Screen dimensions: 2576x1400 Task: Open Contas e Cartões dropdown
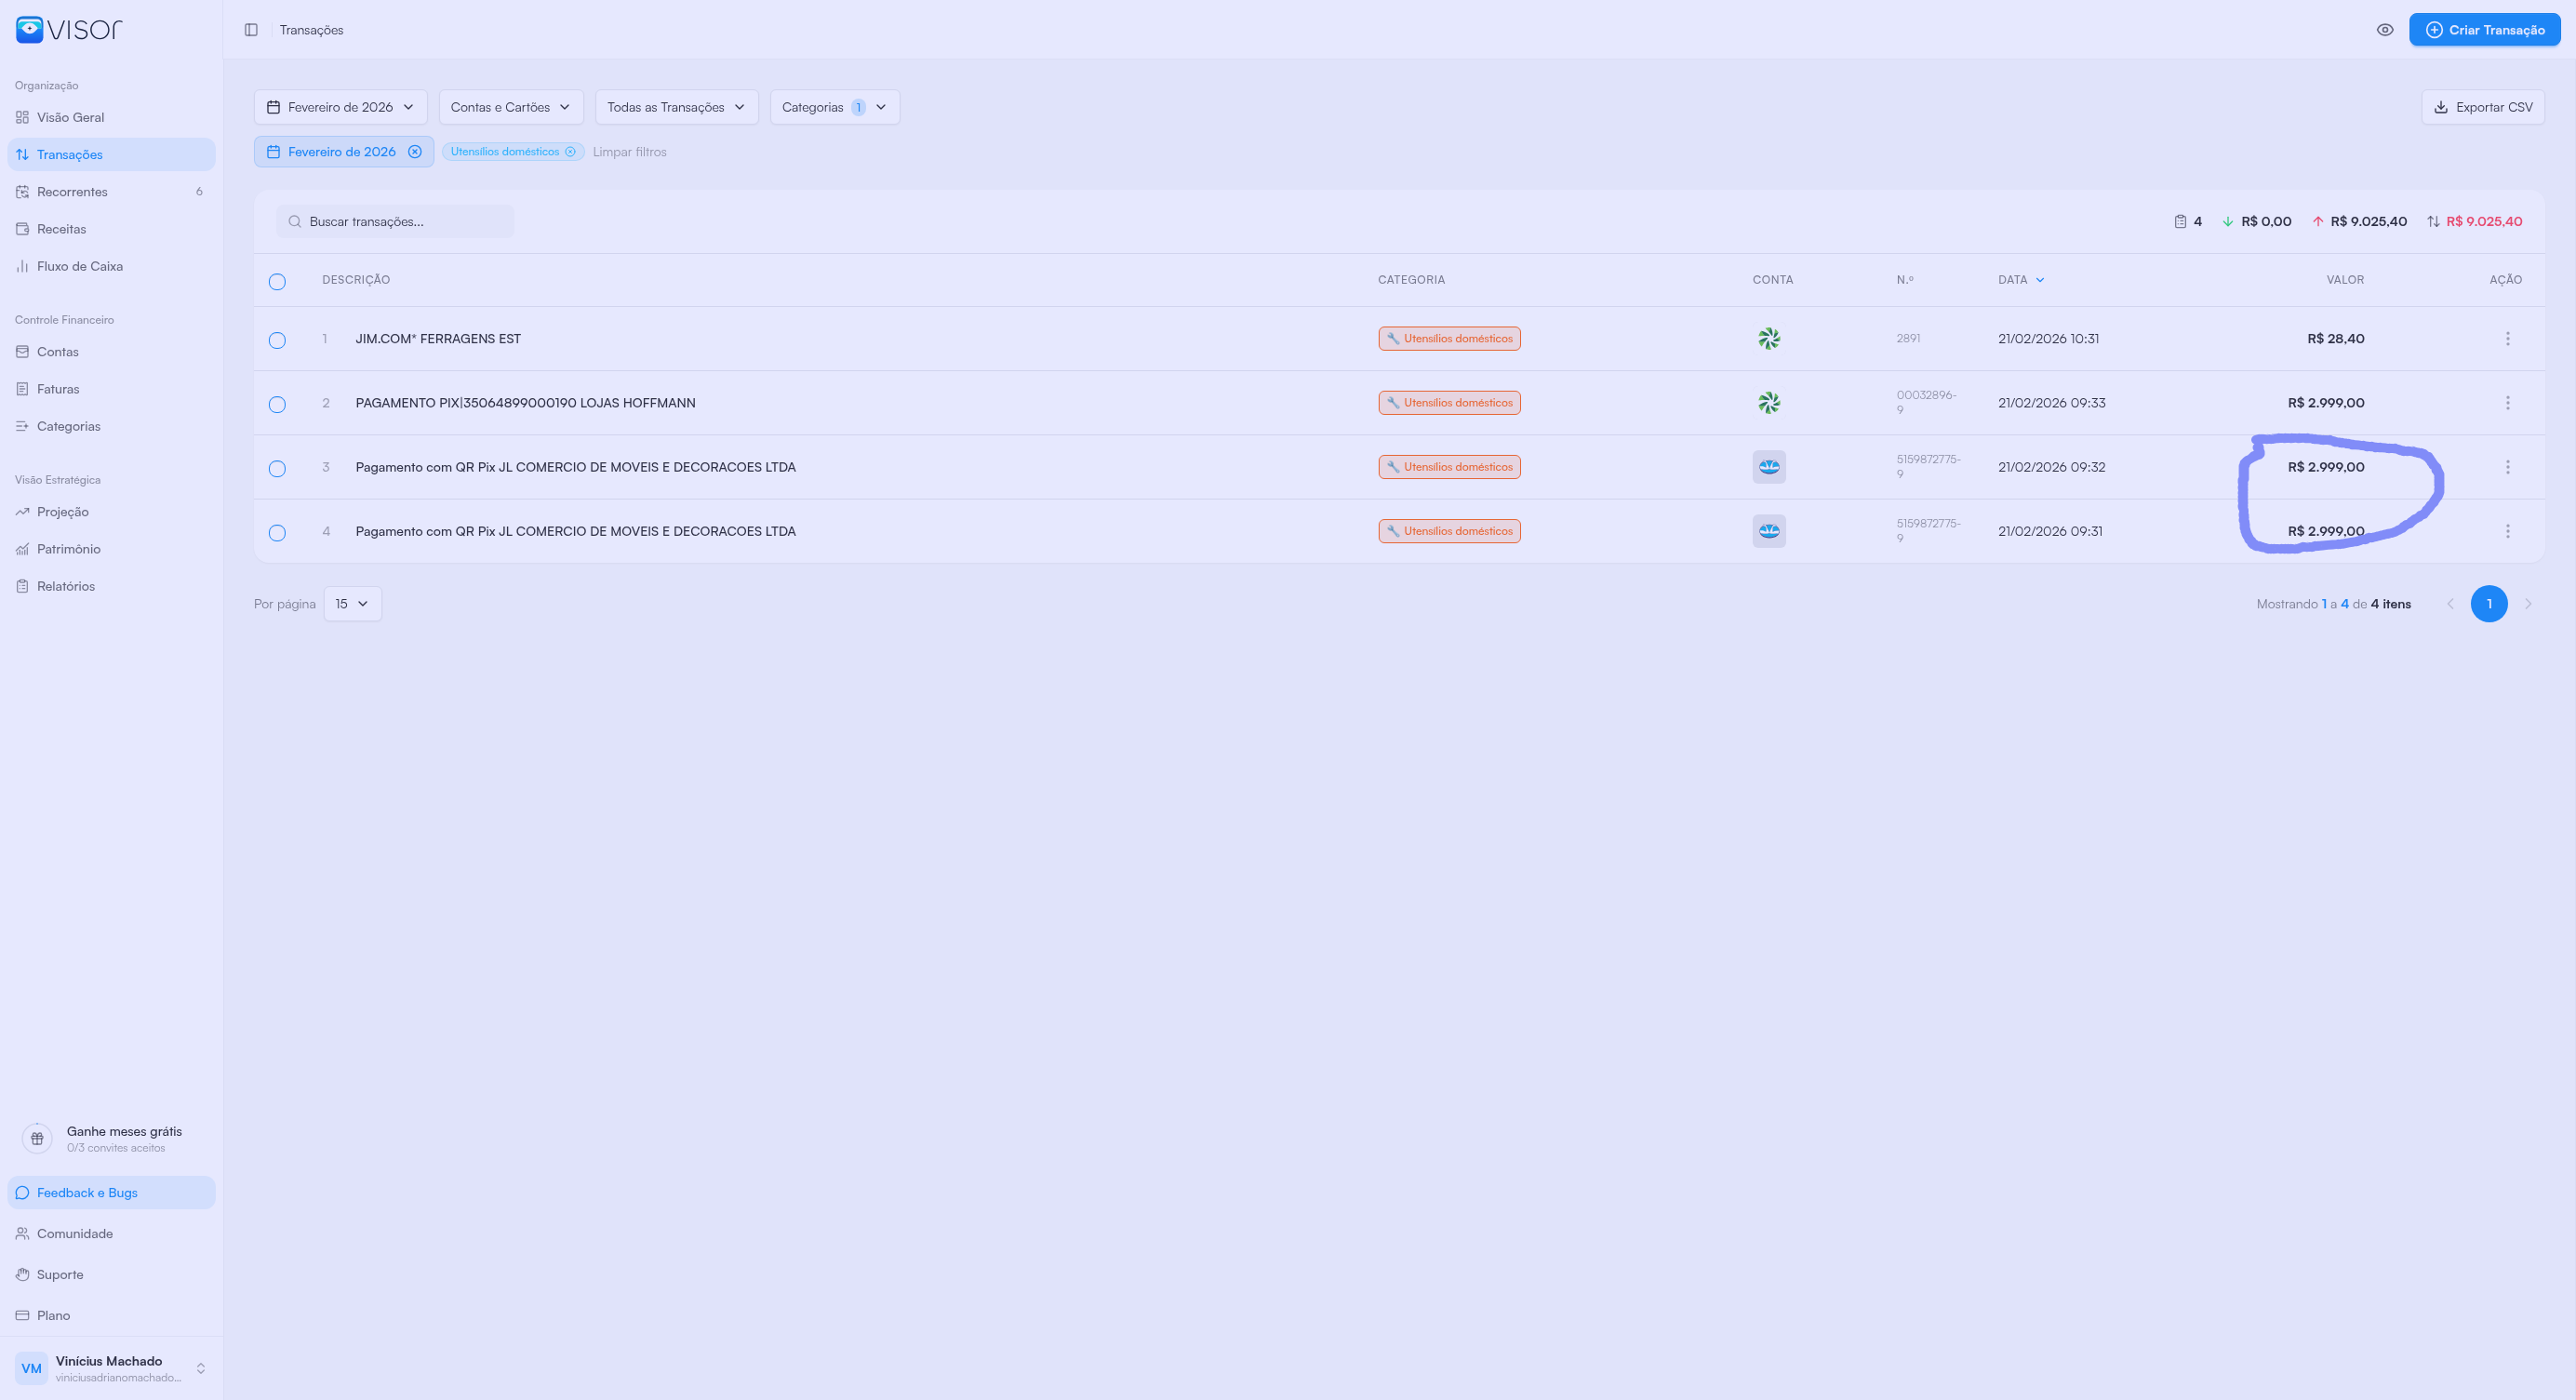tap(510, 107)
